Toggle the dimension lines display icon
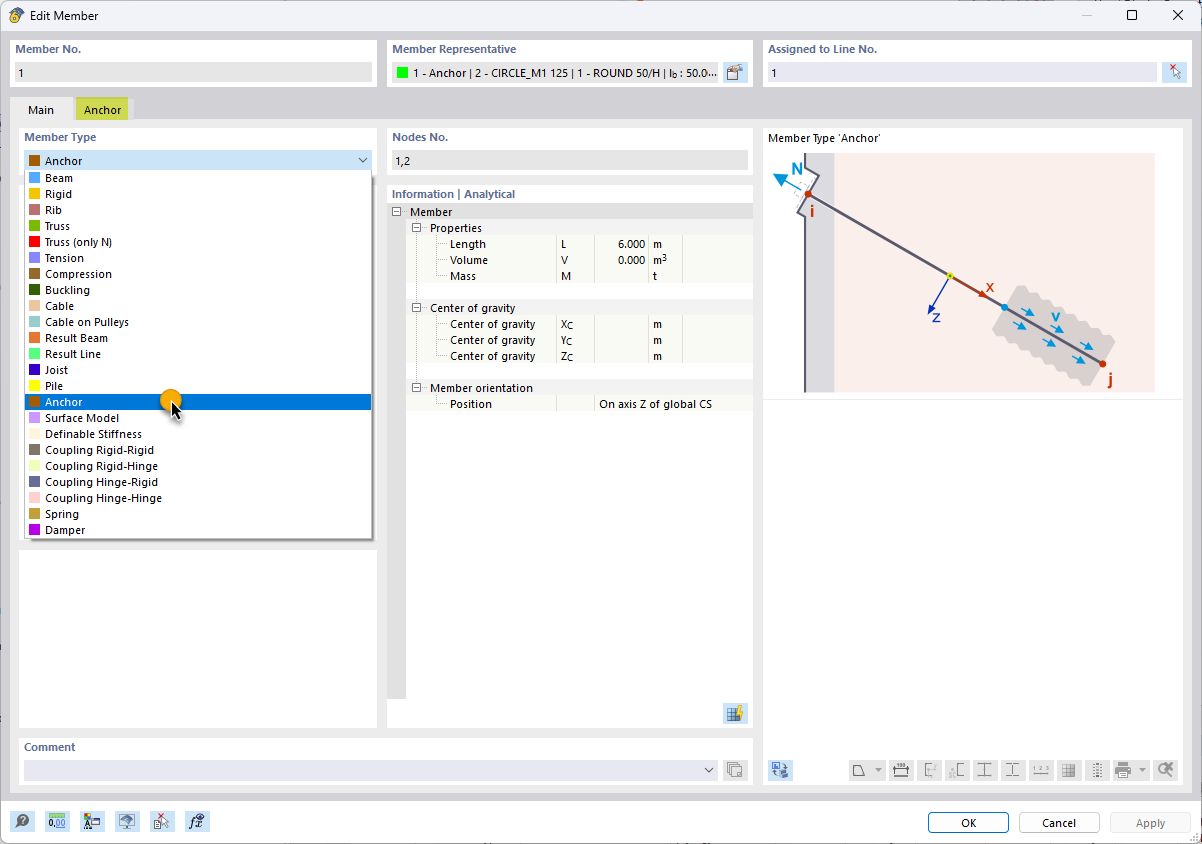1202x844 pixels. [901, 770]
